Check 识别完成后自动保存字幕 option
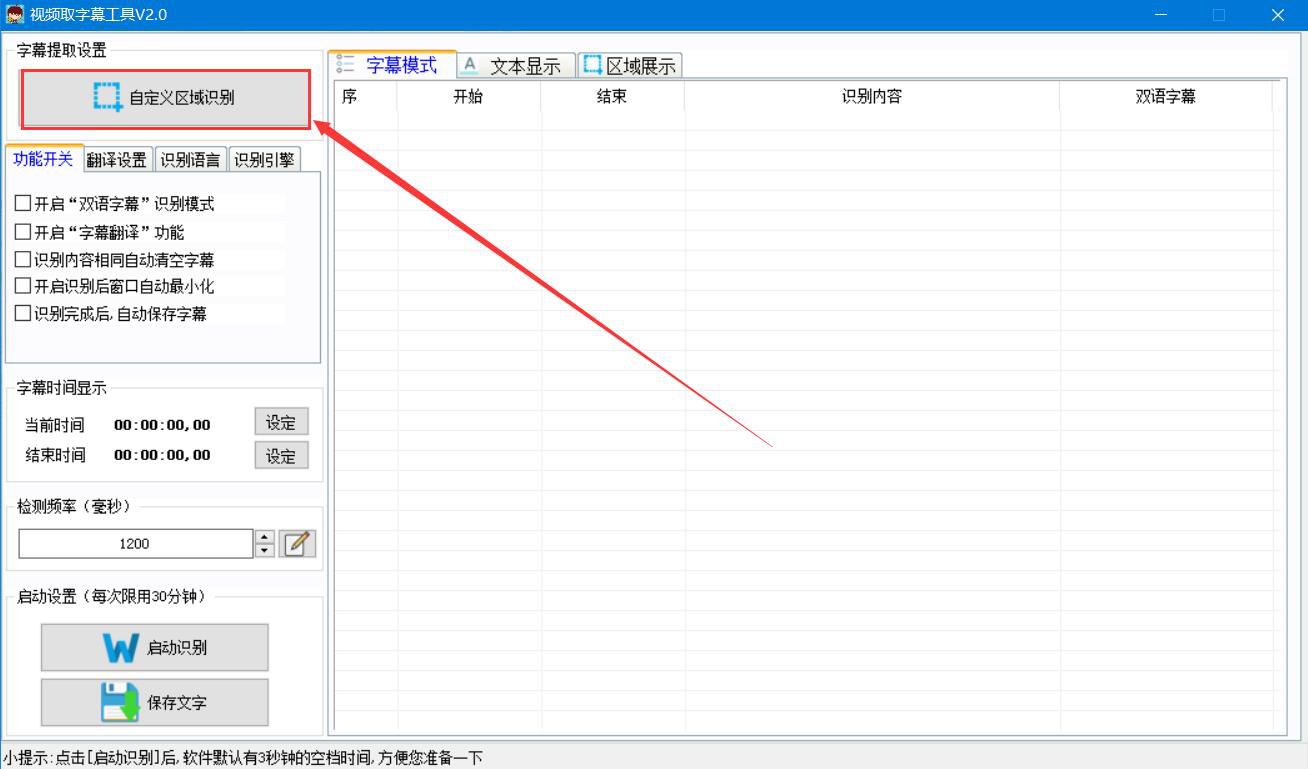The width and height of the screenshot is (1308, 769). pos(23,313)
